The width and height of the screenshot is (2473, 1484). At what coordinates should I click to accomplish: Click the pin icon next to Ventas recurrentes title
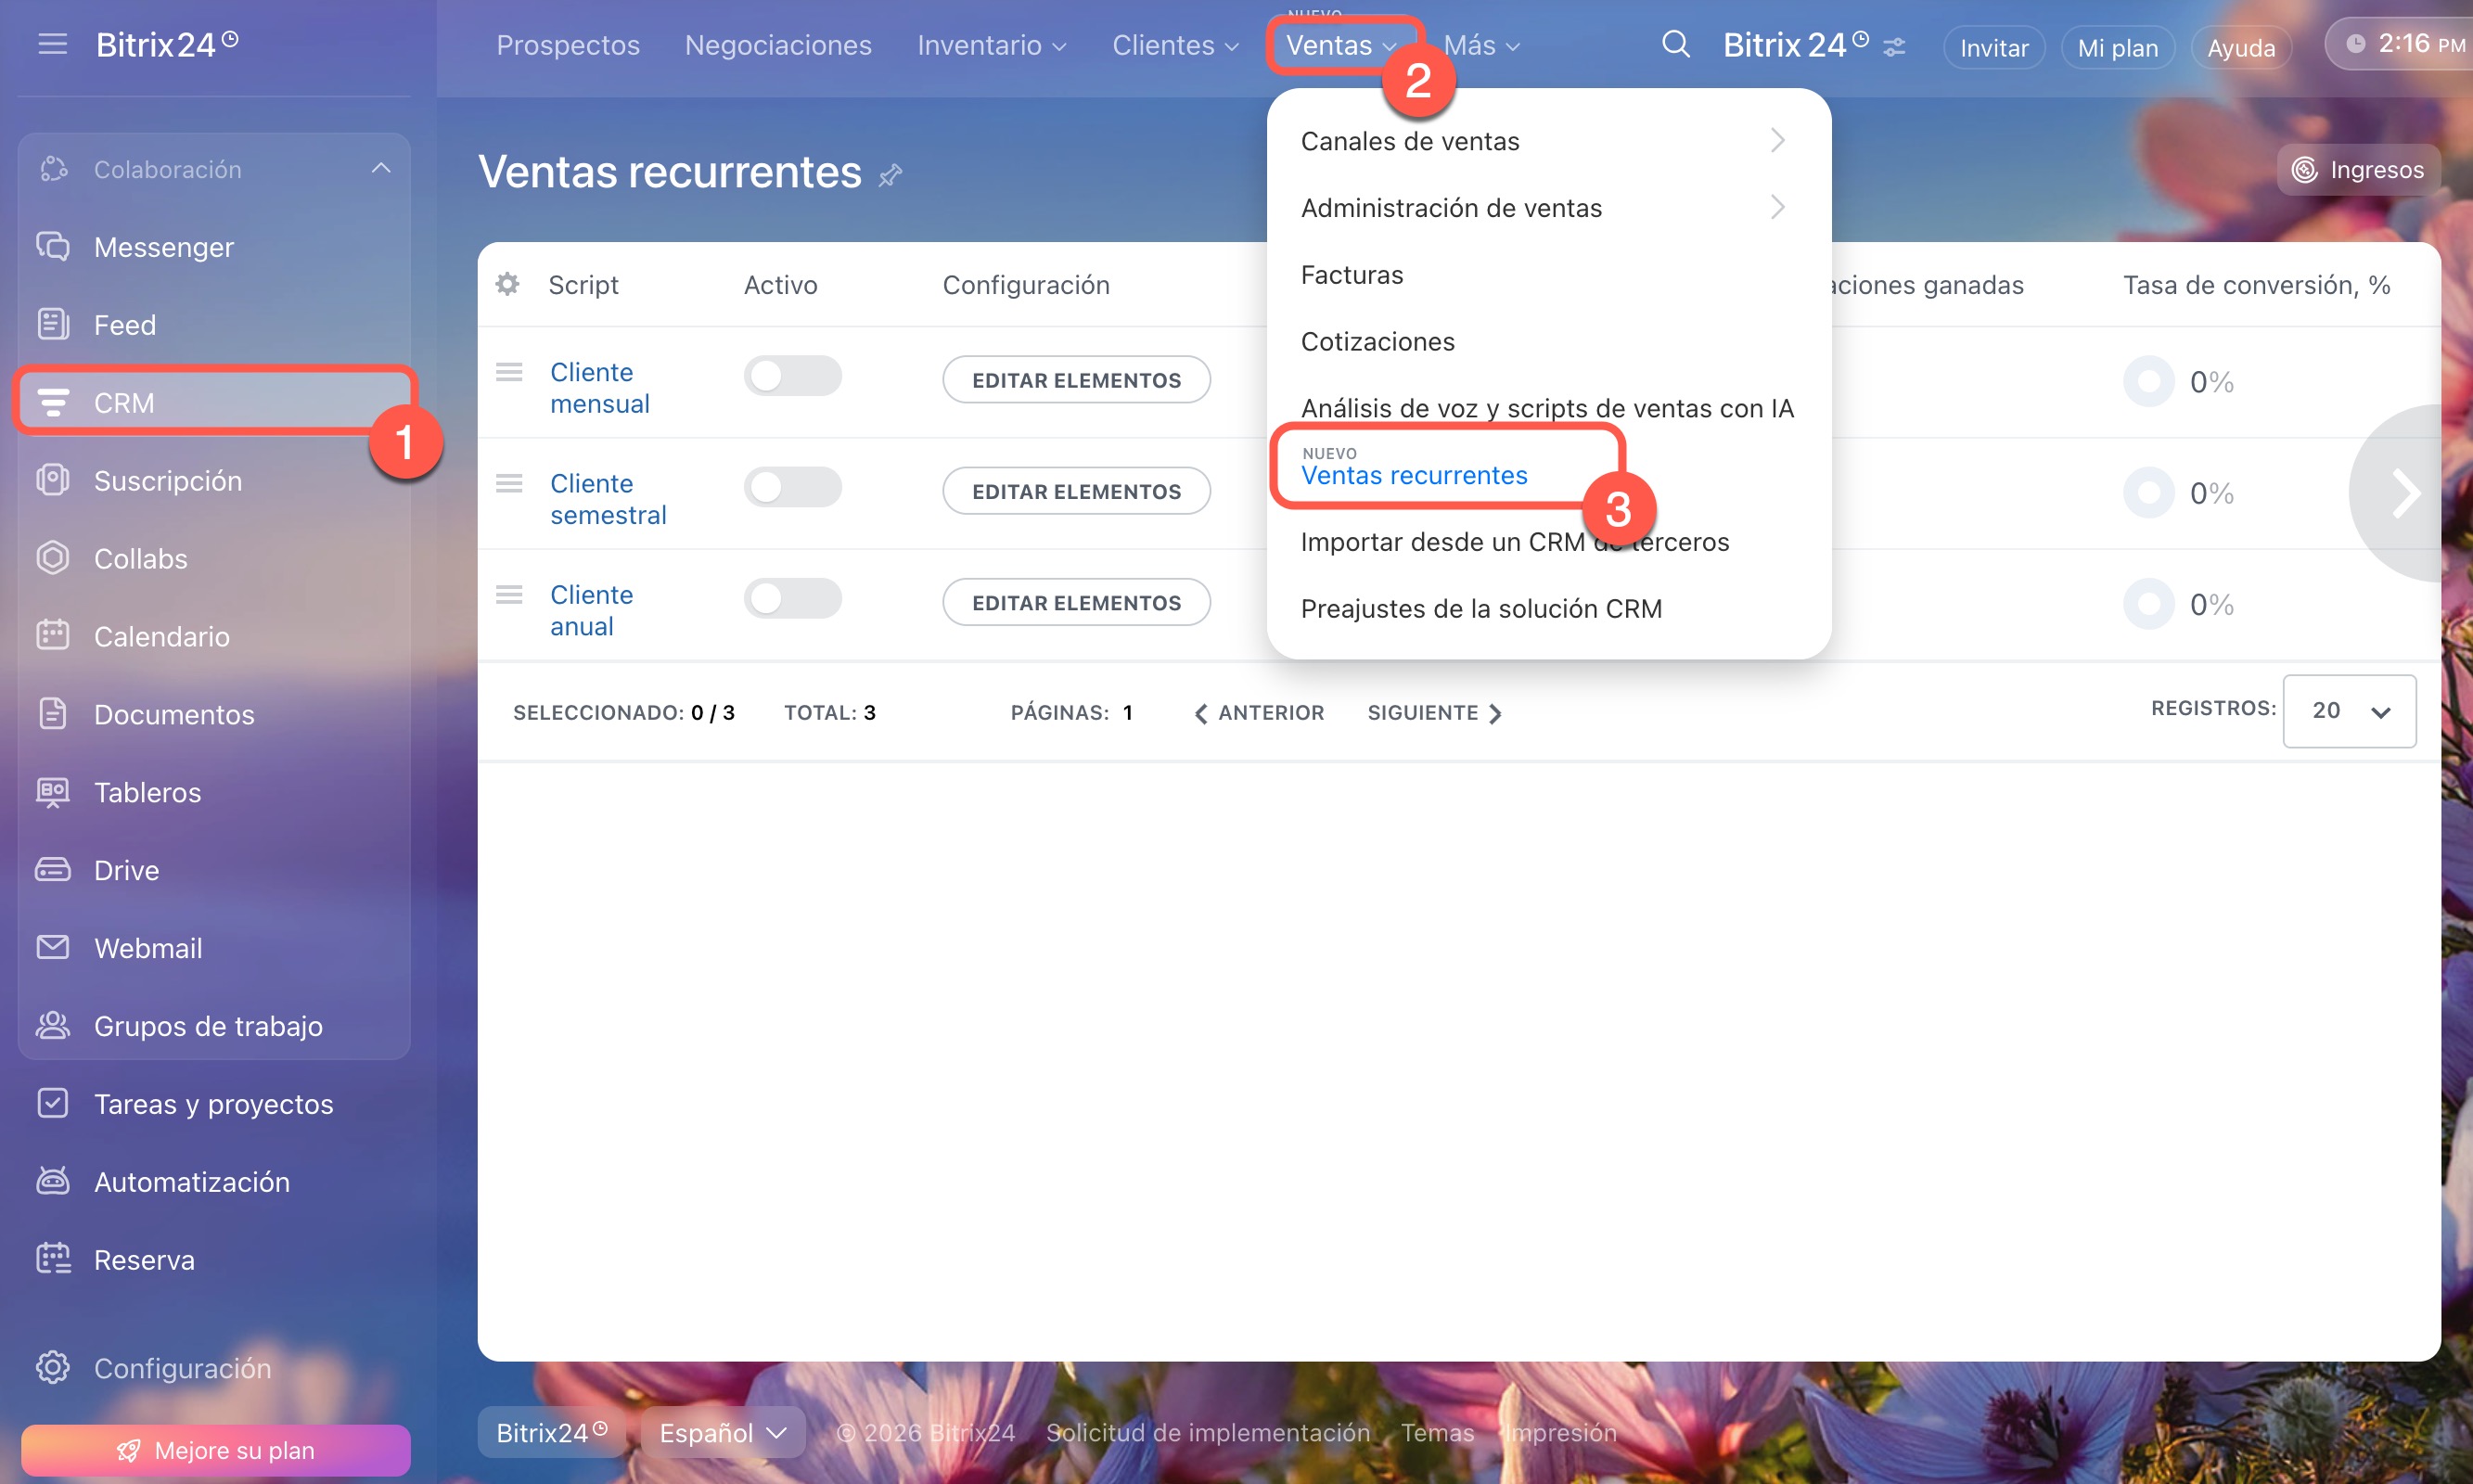click(890, 176)
